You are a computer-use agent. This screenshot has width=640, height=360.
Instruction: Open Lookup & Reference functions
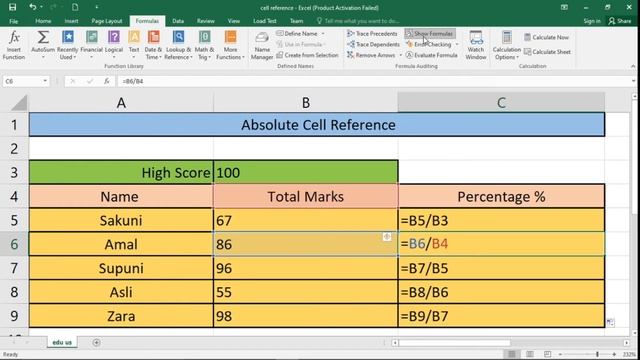178,45
